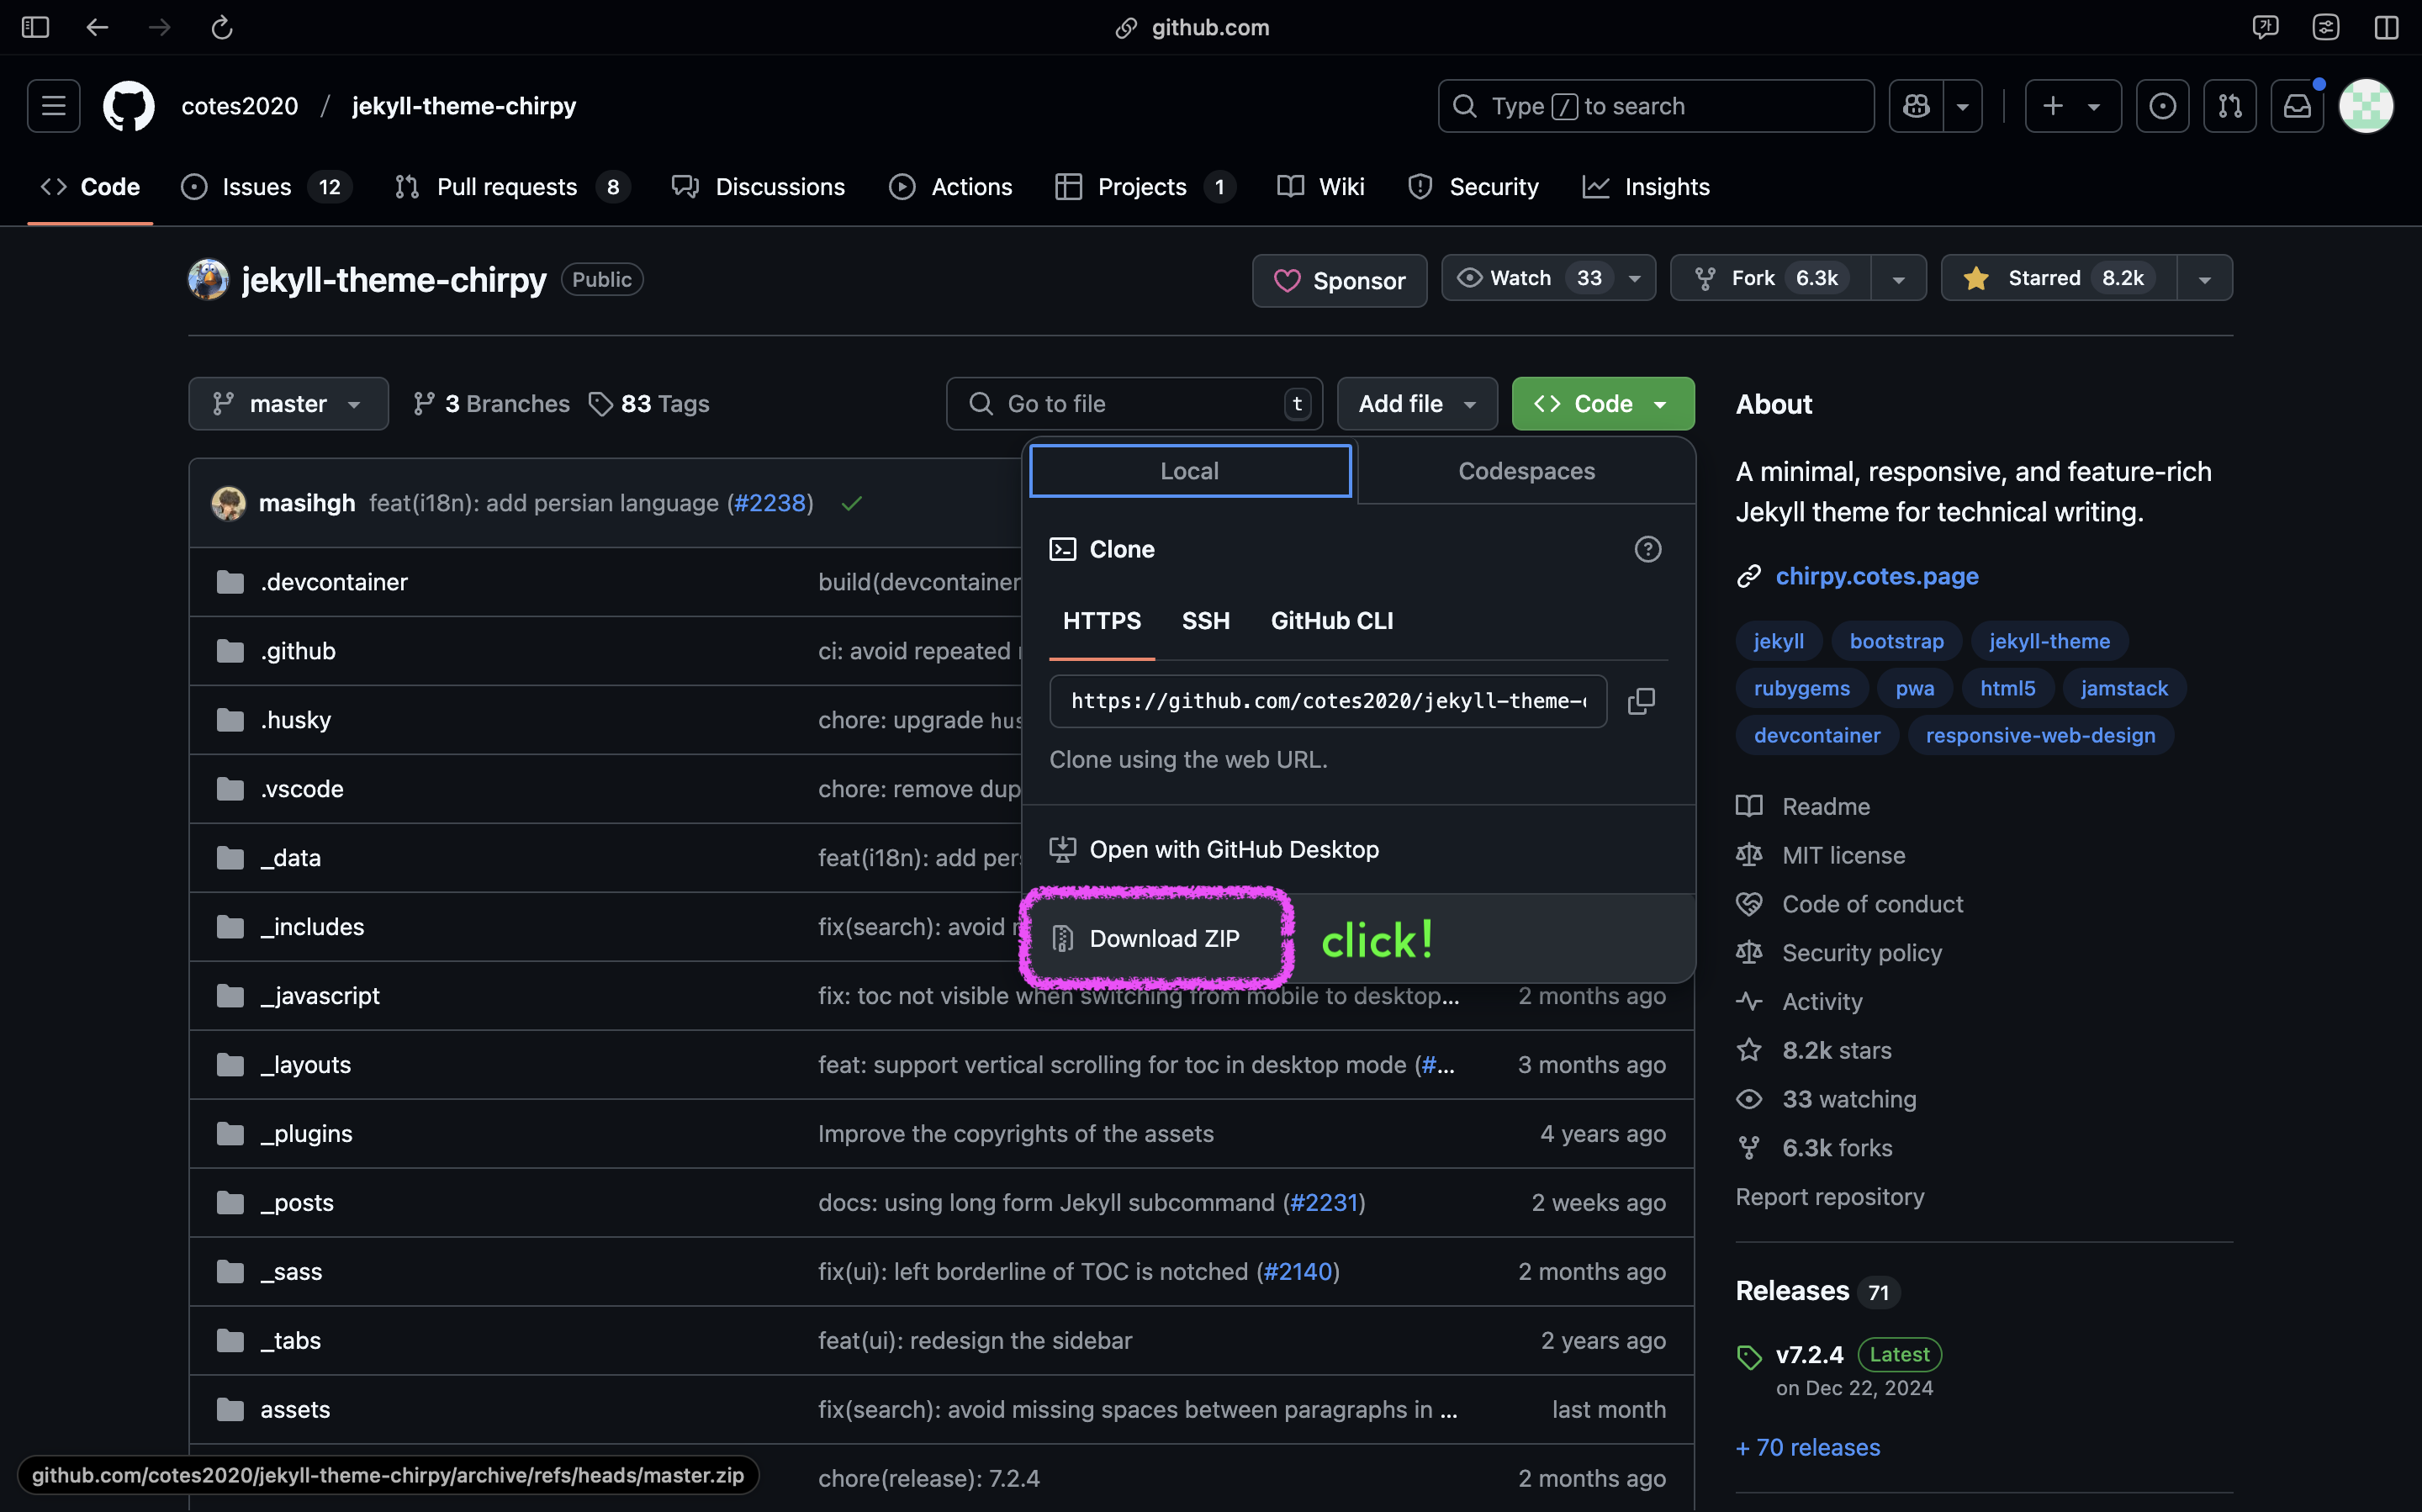The height and width of the screenshot is (1512, 2422).
Task: Click the Watch button
Action: pyautogui.click(x=1548, y=278)
